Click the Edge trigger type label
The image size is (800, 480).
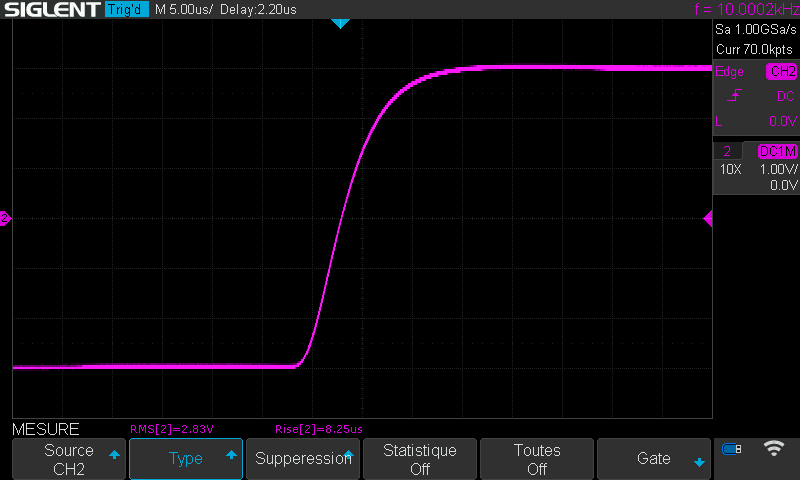729,72
